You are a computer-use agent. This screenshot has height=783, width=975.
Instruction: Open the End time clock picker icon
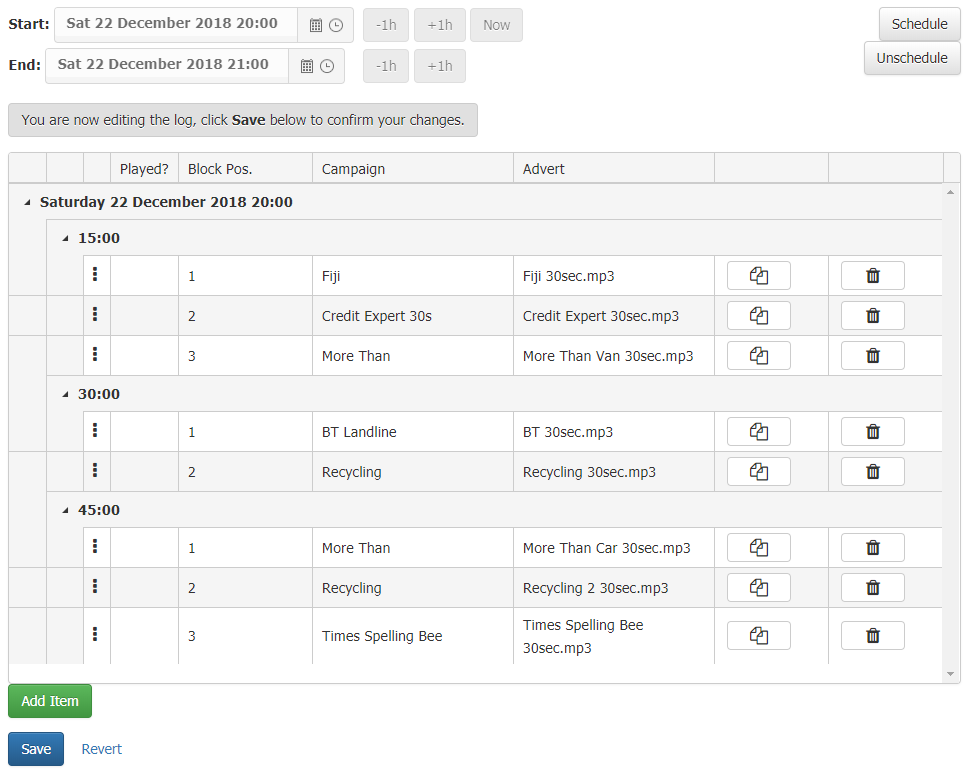pyautogui.click(x=327, y=67)
